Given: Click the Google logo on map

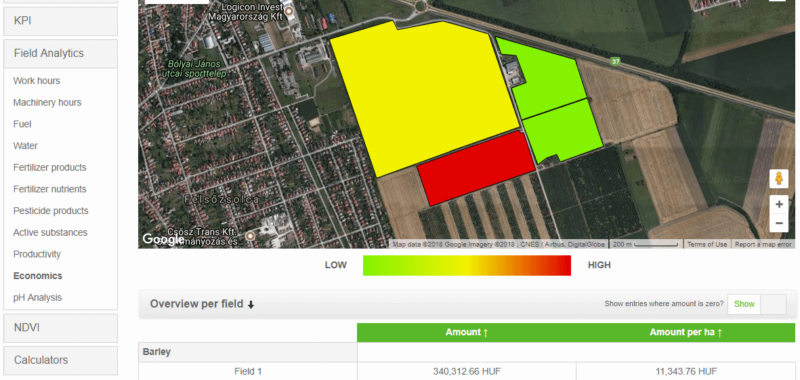Looking at the screenshot, I should coord(163,239).
